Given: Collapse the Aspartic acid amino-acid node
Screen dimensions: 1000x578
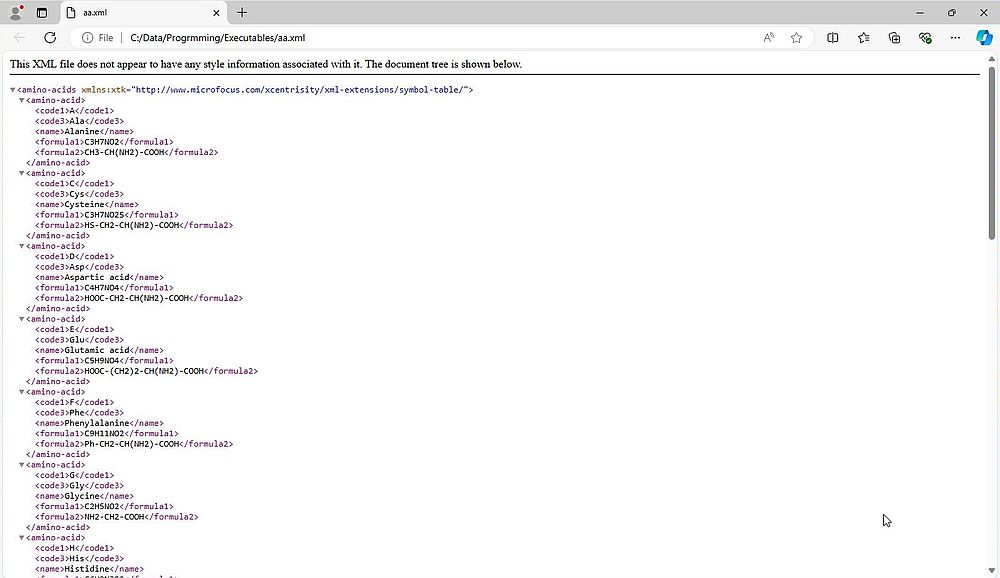Looking at the screenshot, I should (22, 246).
